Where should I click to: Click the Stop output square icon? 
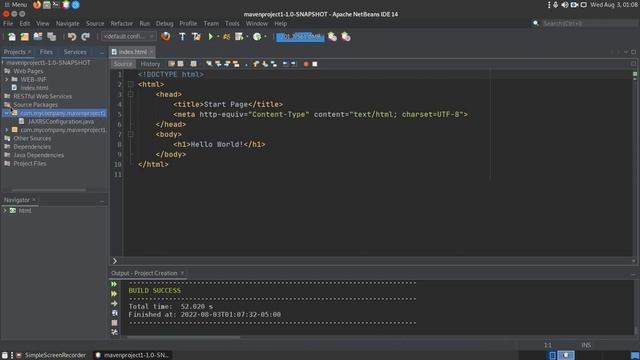(114, 322)
